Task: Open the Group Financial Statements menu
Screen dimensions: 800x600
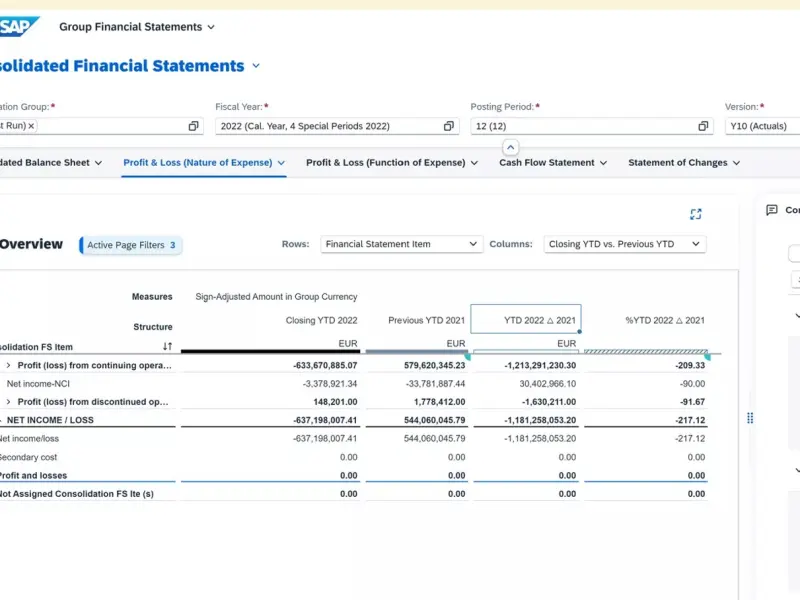Action: [x=137, y=27]
